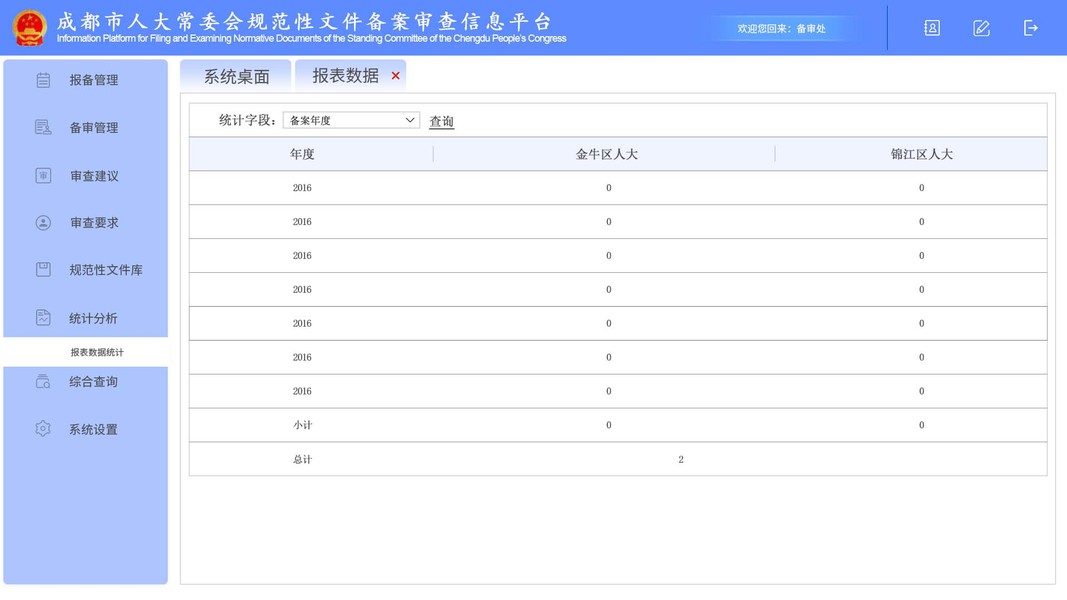Click the 金牛区人大 column header
This screenshot has width=1067, height=600.
point(607,154)
